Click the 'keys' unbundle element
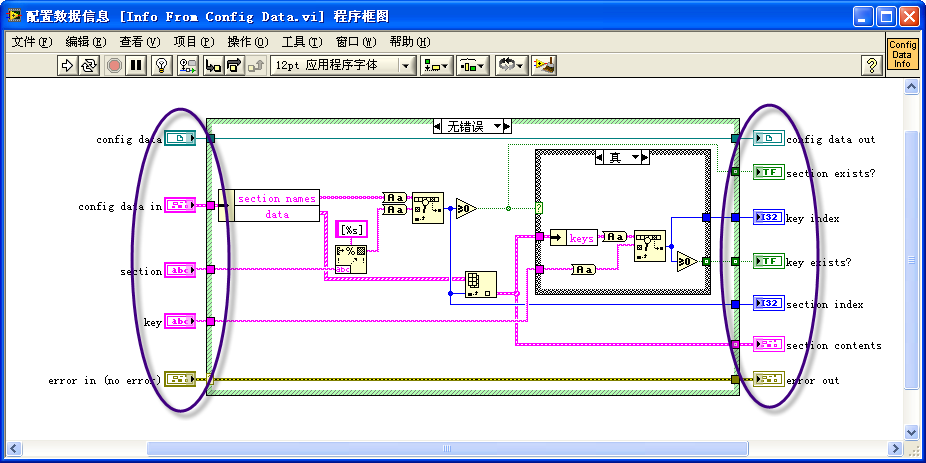Image resolution: width=926 pixels, height=463 pixels. [x=581, y=237]
